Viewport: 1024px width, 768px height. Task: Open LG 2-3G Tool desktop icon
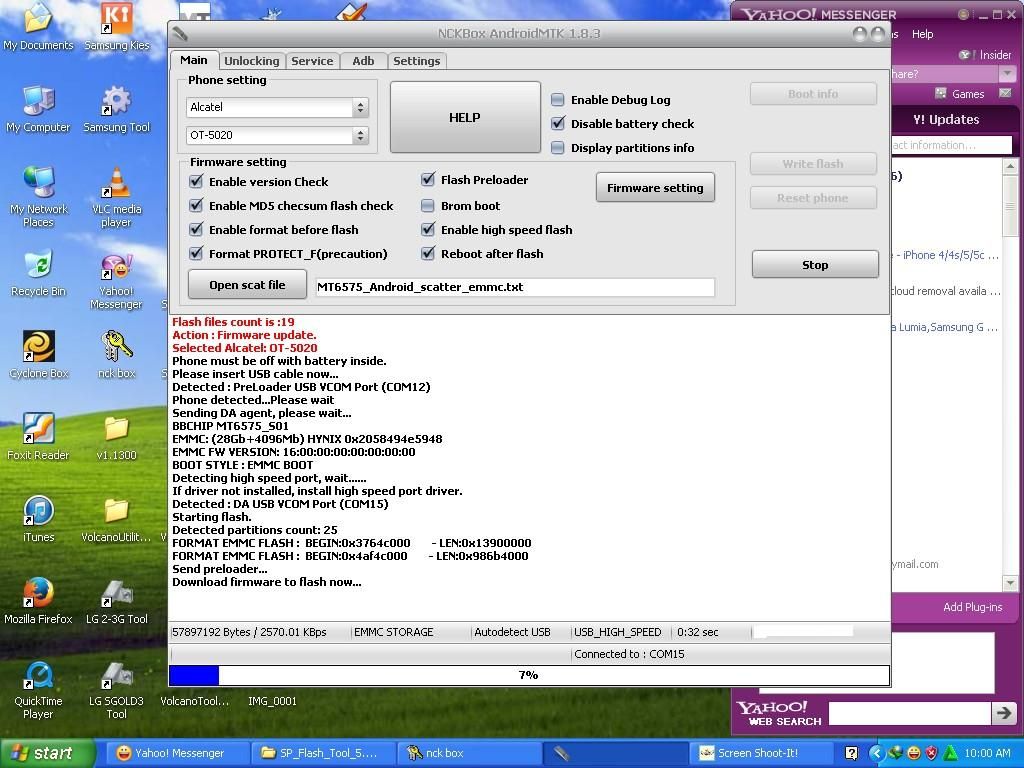[x=117, y=593]
